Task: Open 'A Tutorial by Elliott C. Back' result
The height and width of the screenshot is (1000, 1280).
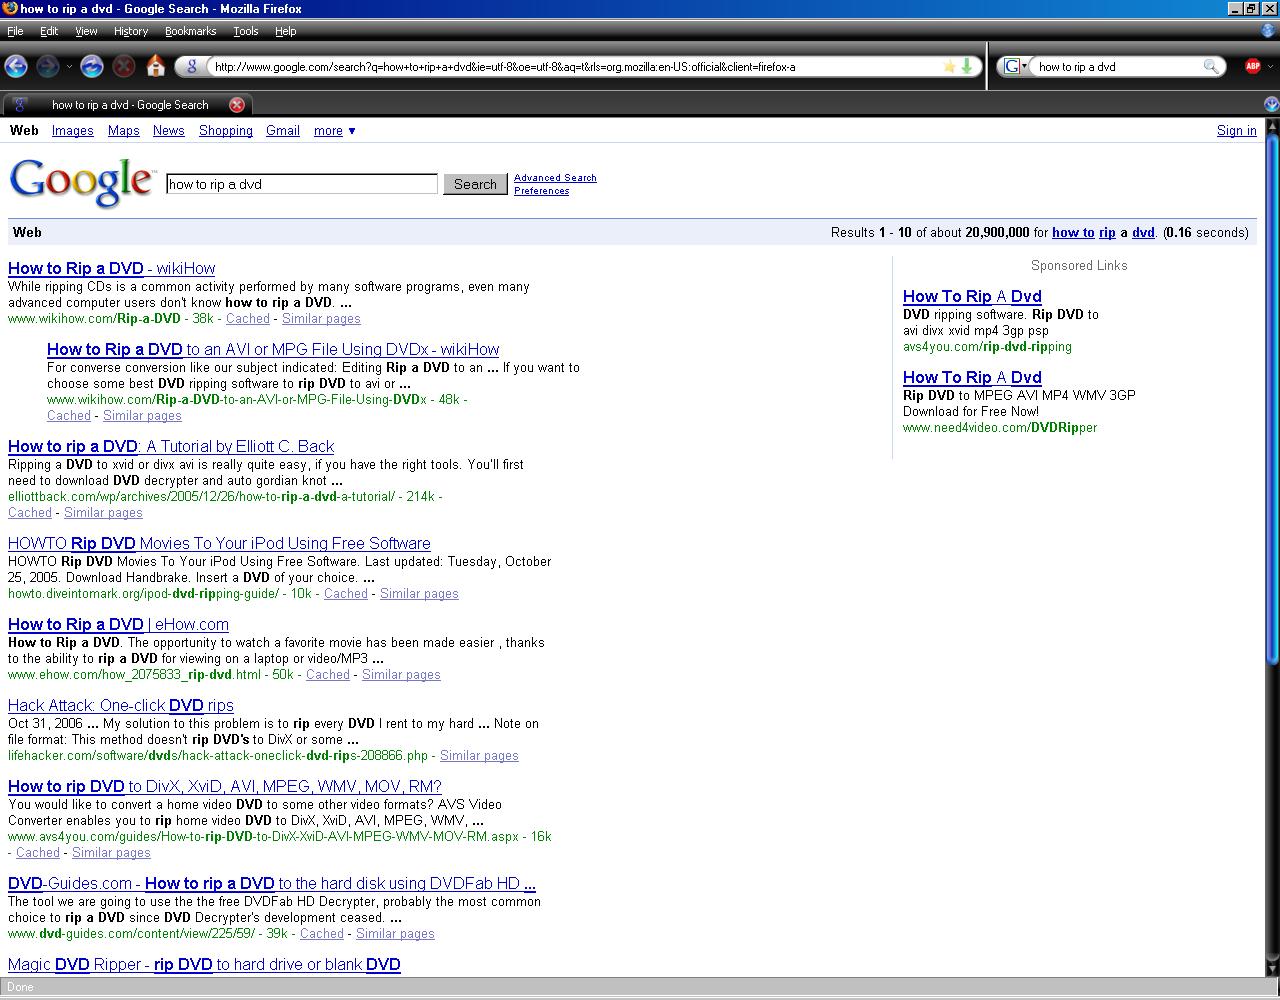Action: tap(171, 446)
